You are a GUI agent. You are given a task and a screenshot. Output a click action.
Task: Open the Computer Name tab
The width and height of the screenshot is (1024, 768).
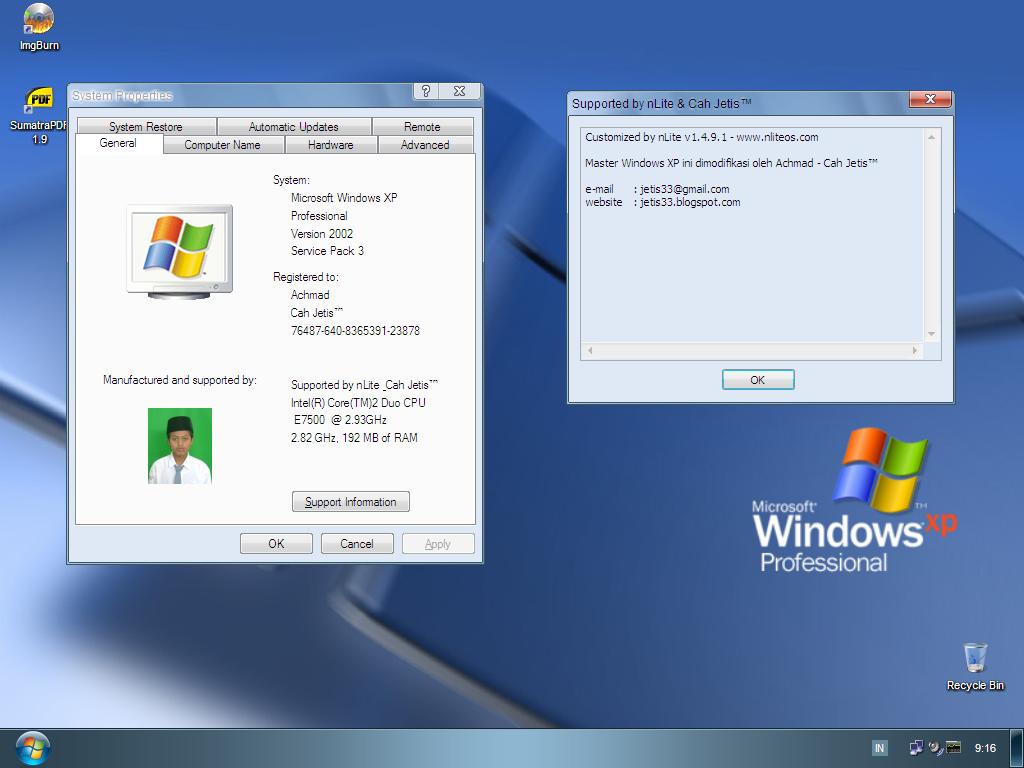click(223, 145)
